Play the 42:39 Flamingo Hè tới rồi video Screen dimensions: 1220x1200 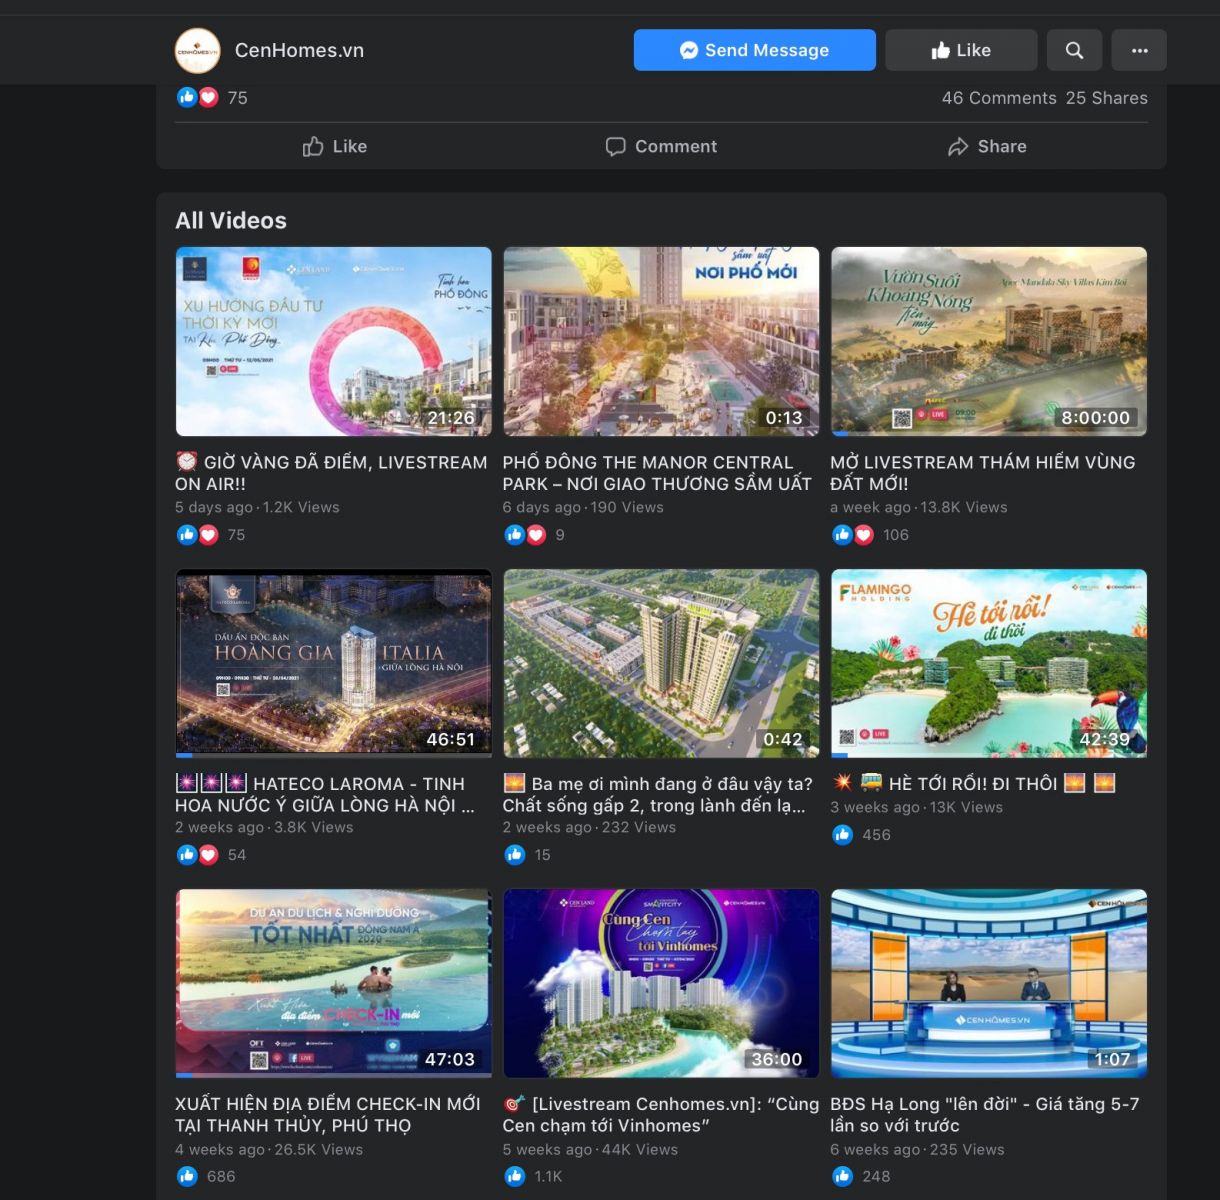(989, 662)
